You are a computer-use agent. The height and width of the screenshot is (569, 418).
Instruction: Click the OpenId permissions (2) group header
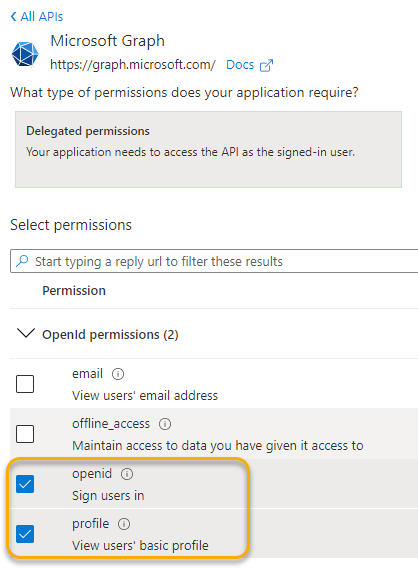[x=110, y=335]
